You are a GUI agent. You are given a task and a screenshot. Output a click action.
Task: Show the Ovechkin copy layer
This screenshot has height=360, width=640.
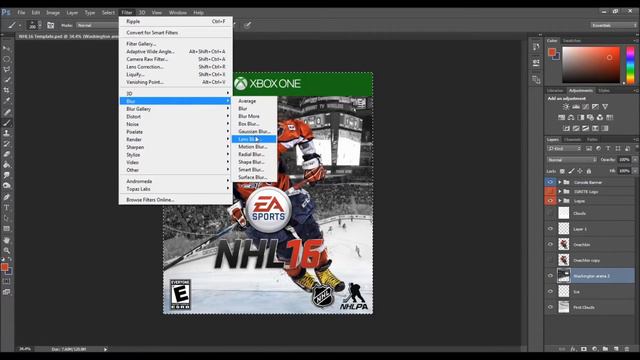(x=550, y=260)
